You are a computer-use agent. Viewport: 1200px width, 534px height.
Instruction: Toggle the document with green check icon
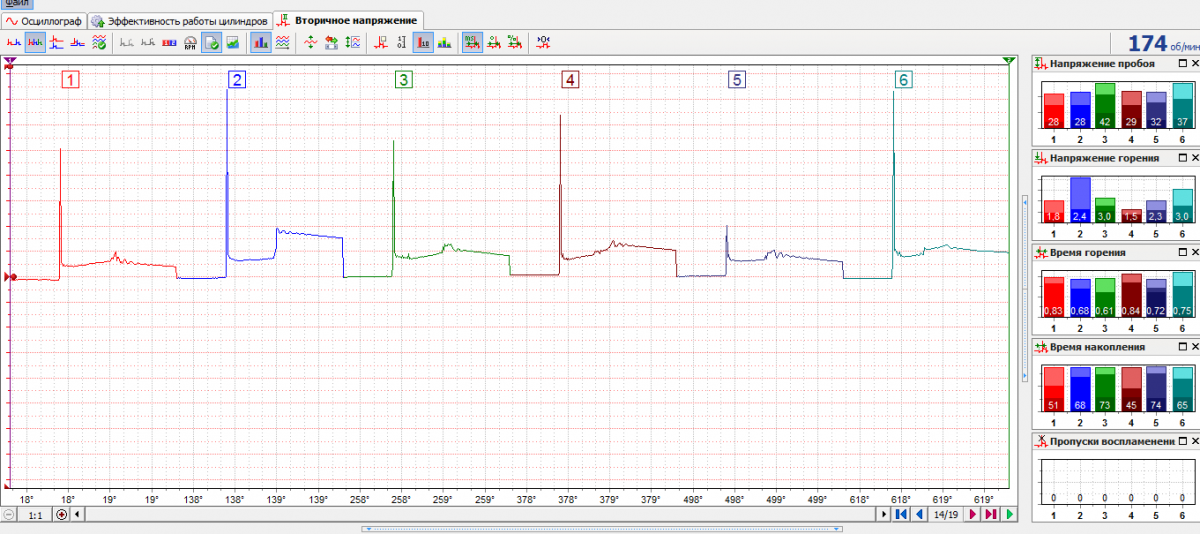pos(212,42)
